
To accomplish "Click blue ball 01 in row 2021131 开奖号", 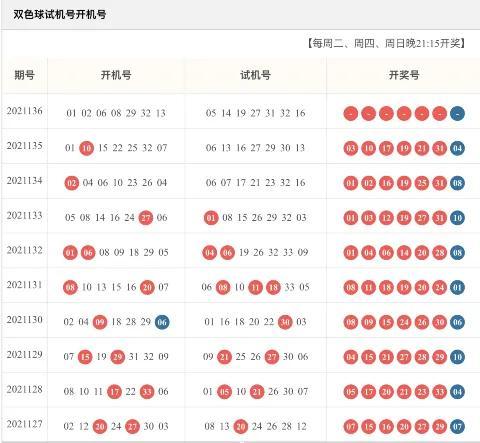I will pos(457,287).
